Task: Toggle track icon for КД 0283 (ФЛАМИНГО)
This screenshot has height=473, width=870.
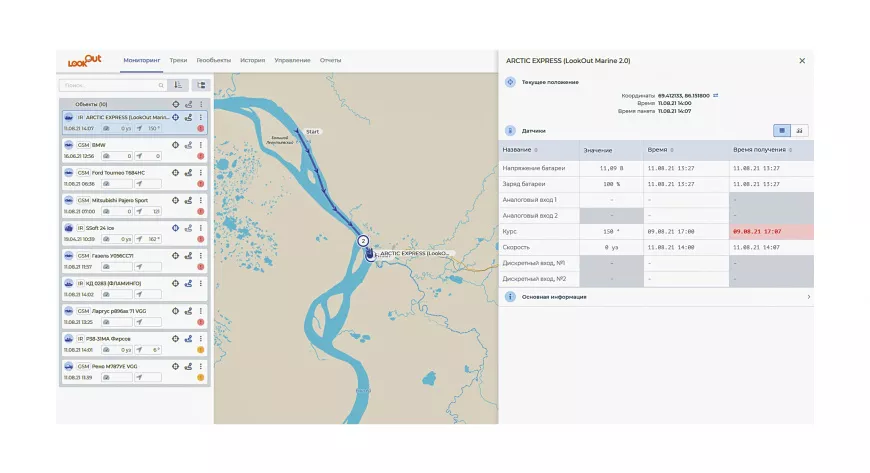Action: 189,283
